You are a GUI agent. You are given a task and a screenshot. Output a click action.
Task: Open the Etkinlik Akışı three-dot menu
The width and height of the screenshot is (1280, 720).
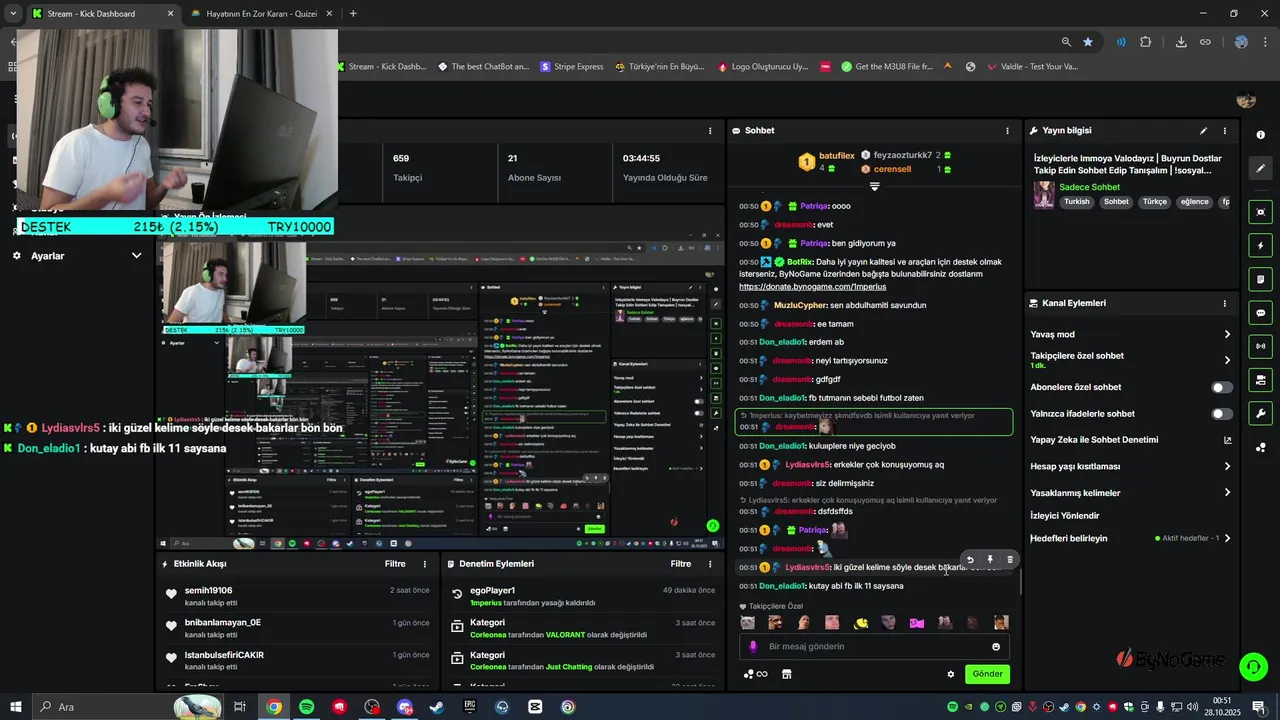[x=425, y=564]
